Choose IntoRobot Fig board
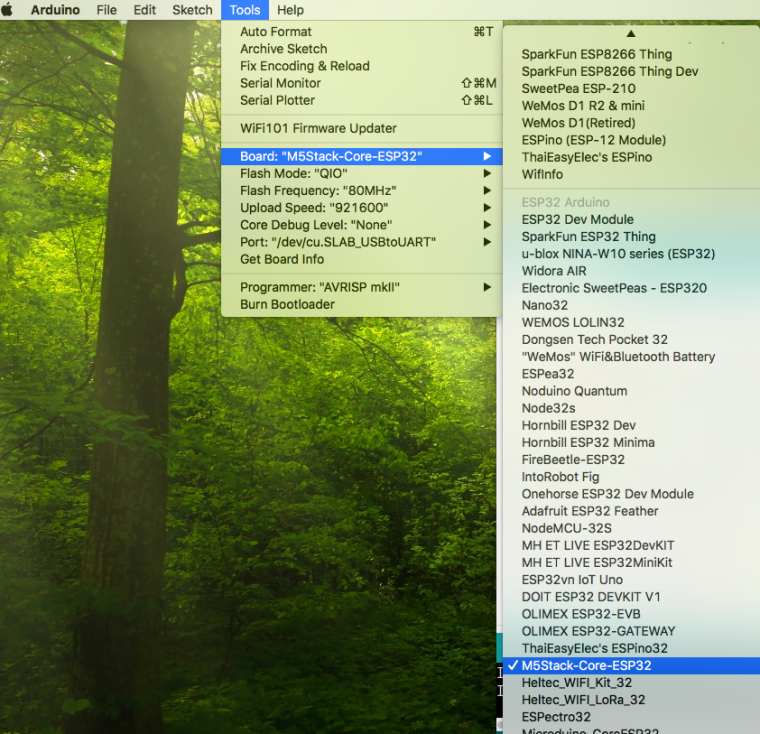The width and height of the screenshot is (760, 734). click(x=632, y=477)
